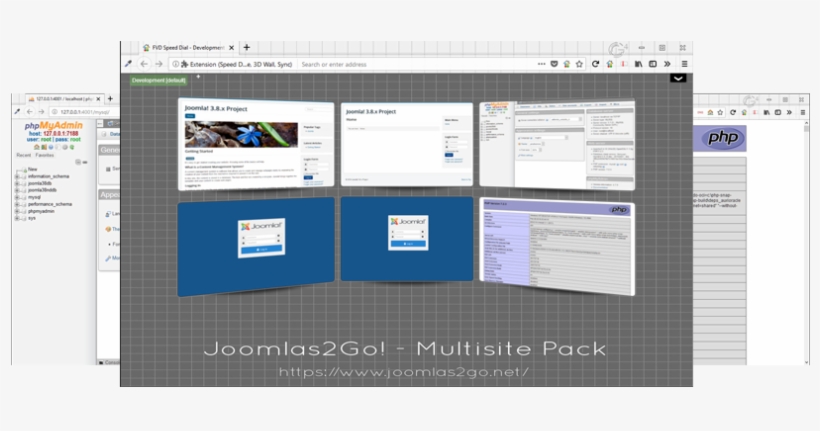Open the PHP info dial thumbnail

pos(557,246)
